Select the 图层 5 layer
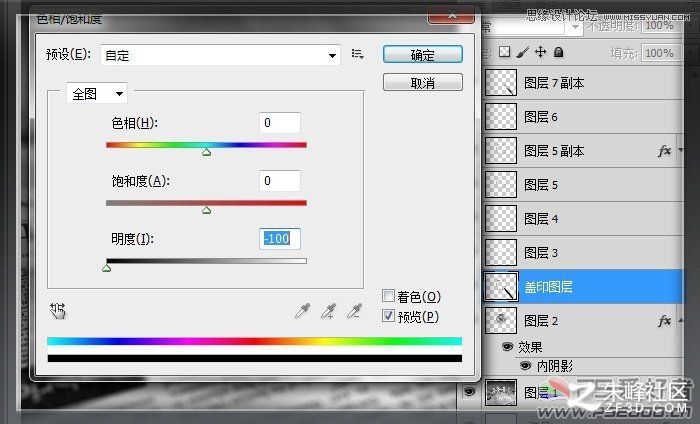The height and width of the screenshot is (424, 700). click(583, 185)
